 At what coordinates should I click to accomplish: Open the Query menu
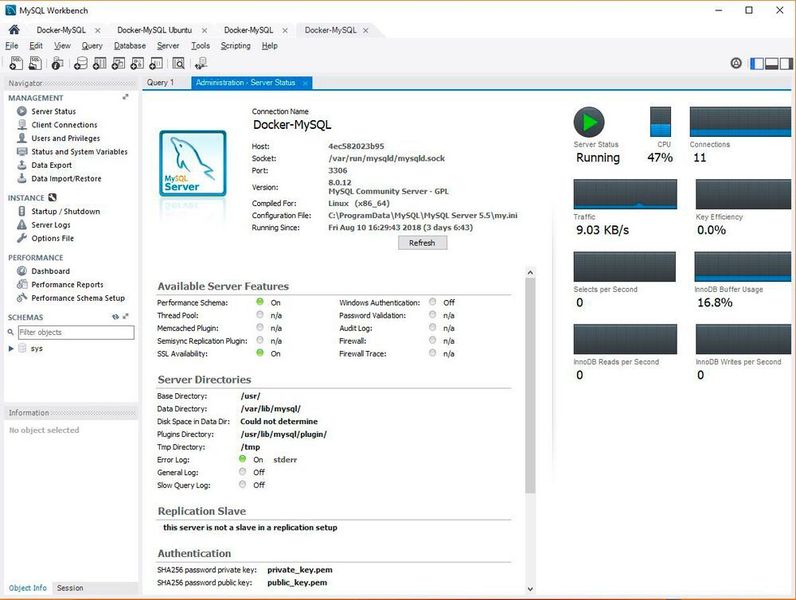[x=92, y=46]
